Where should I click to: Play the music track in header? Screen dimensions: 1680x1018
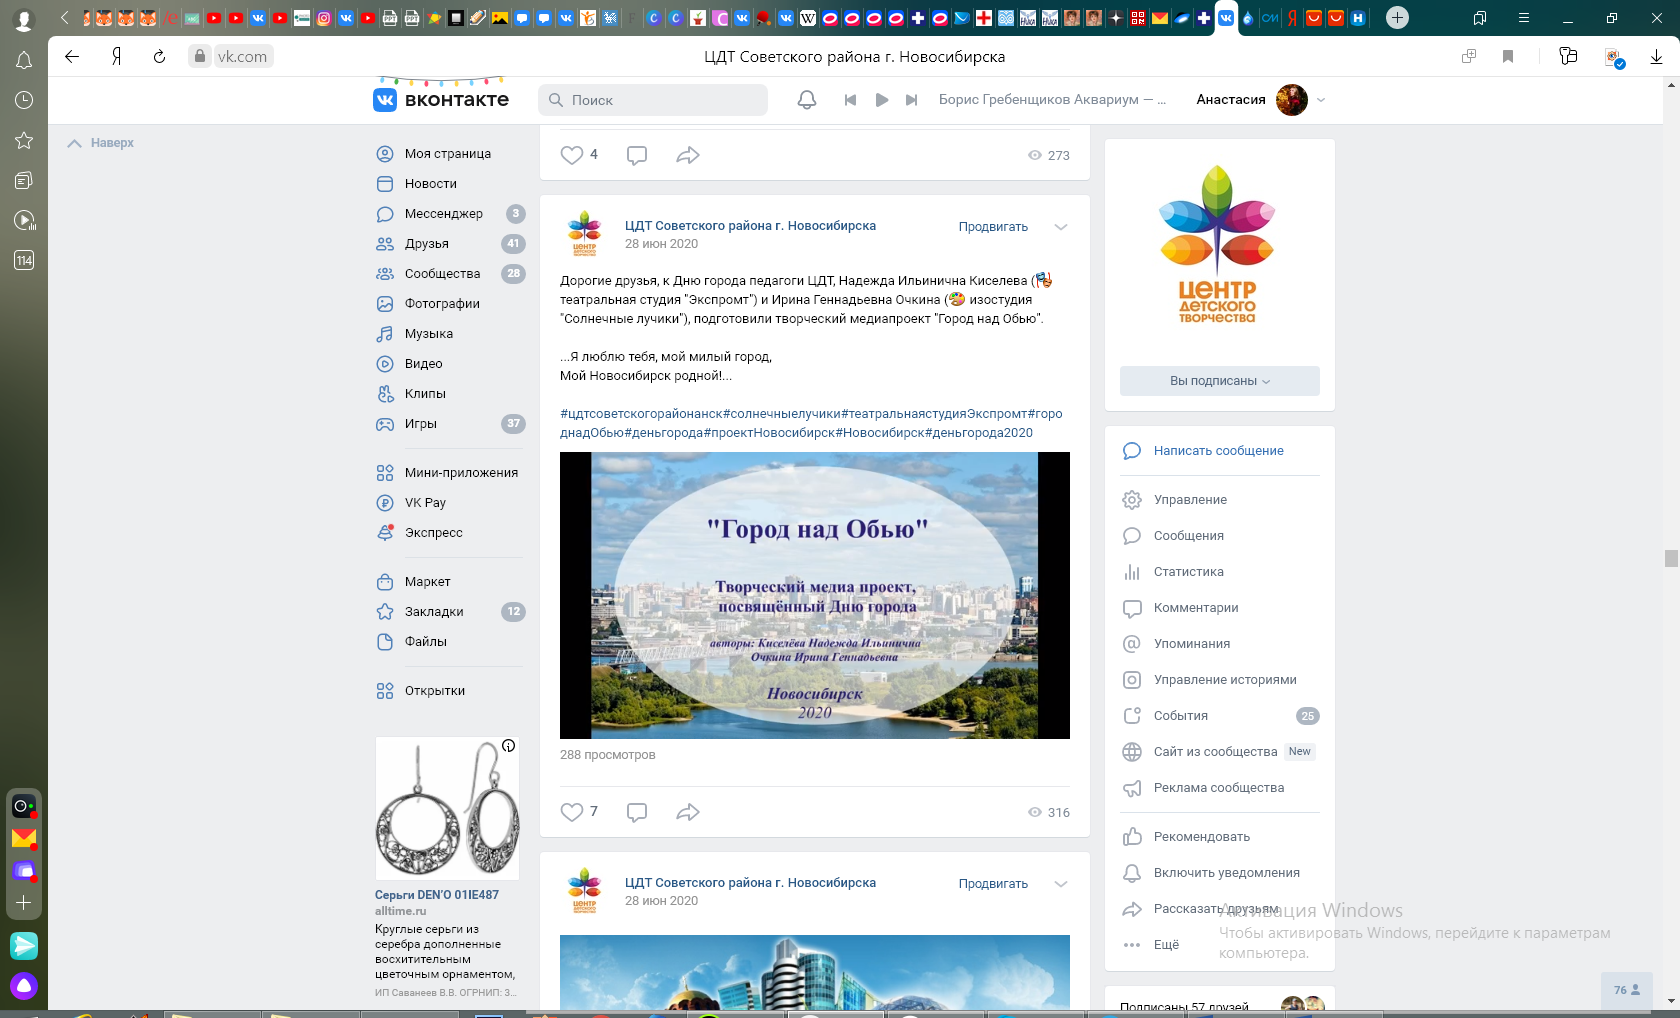tap(881, 100)
